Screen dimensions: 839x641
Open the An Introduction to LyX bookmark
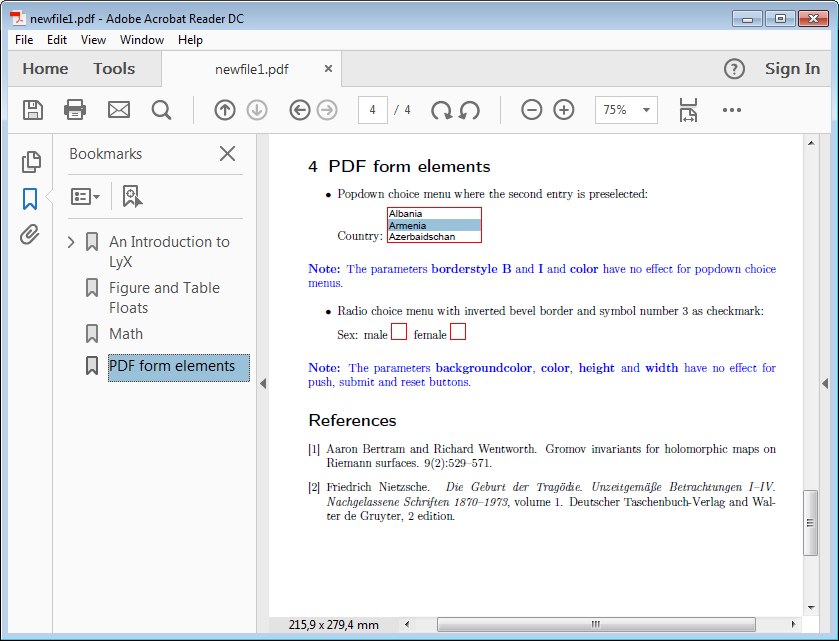click(169, 252)
